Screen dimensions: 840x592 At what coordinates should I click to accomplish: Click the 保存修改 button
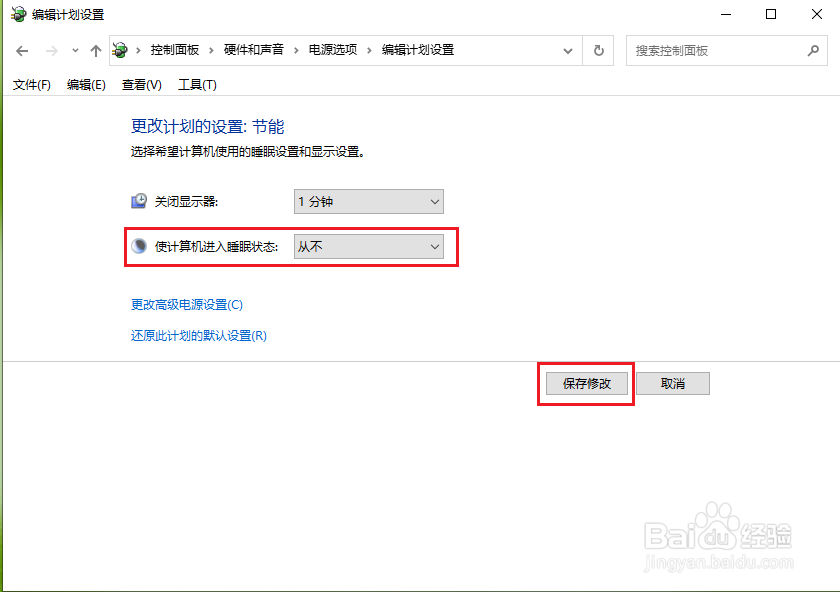[x=585, y=383]
